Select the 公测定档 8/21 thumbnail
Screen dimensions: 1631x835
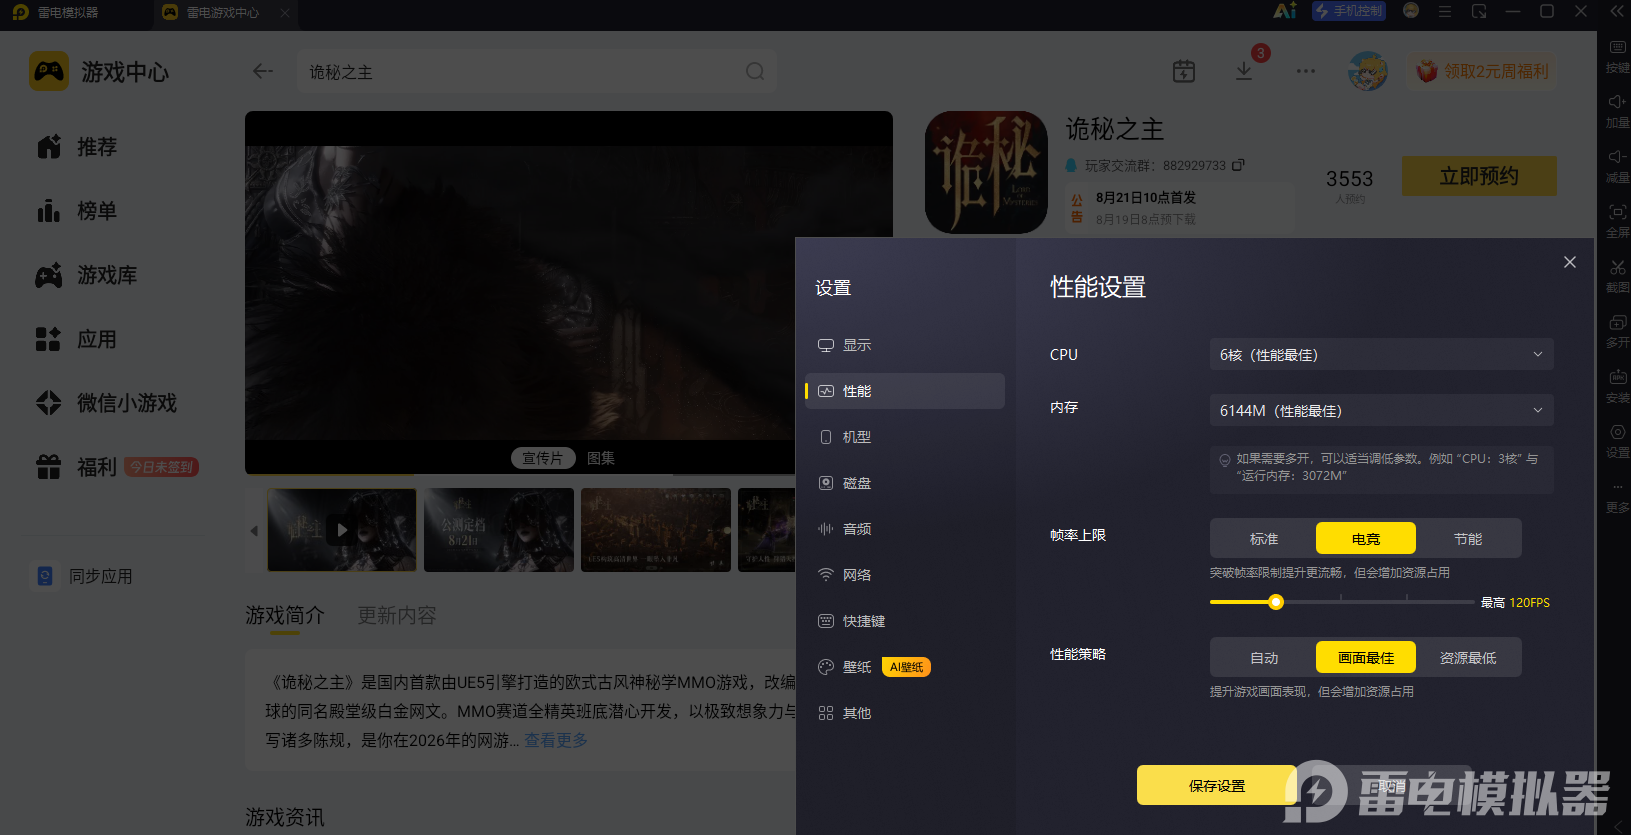point(499,530)
